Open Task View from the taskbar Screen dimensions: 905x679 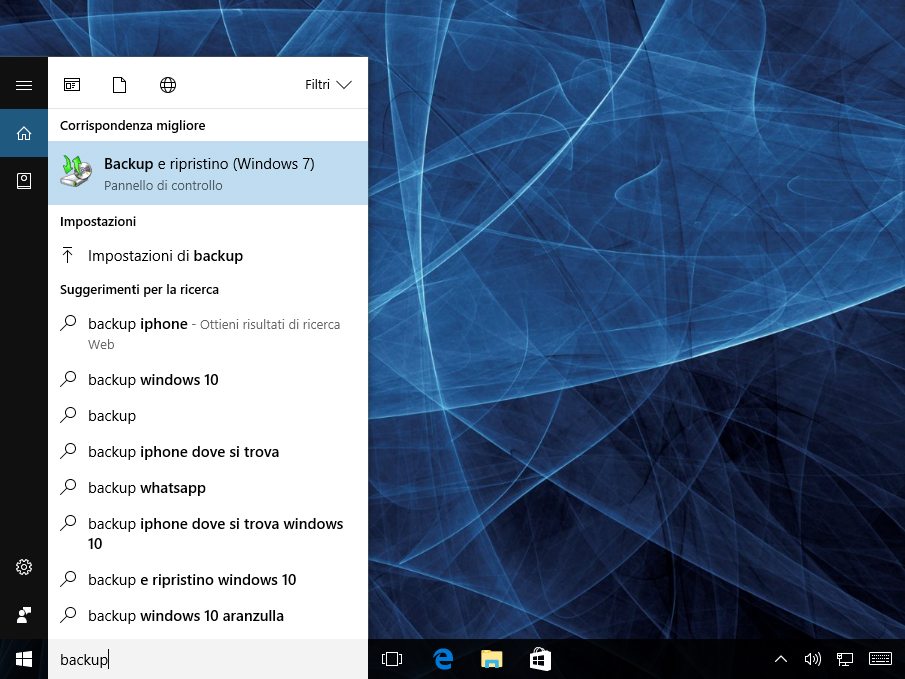[x=392, y=659]
